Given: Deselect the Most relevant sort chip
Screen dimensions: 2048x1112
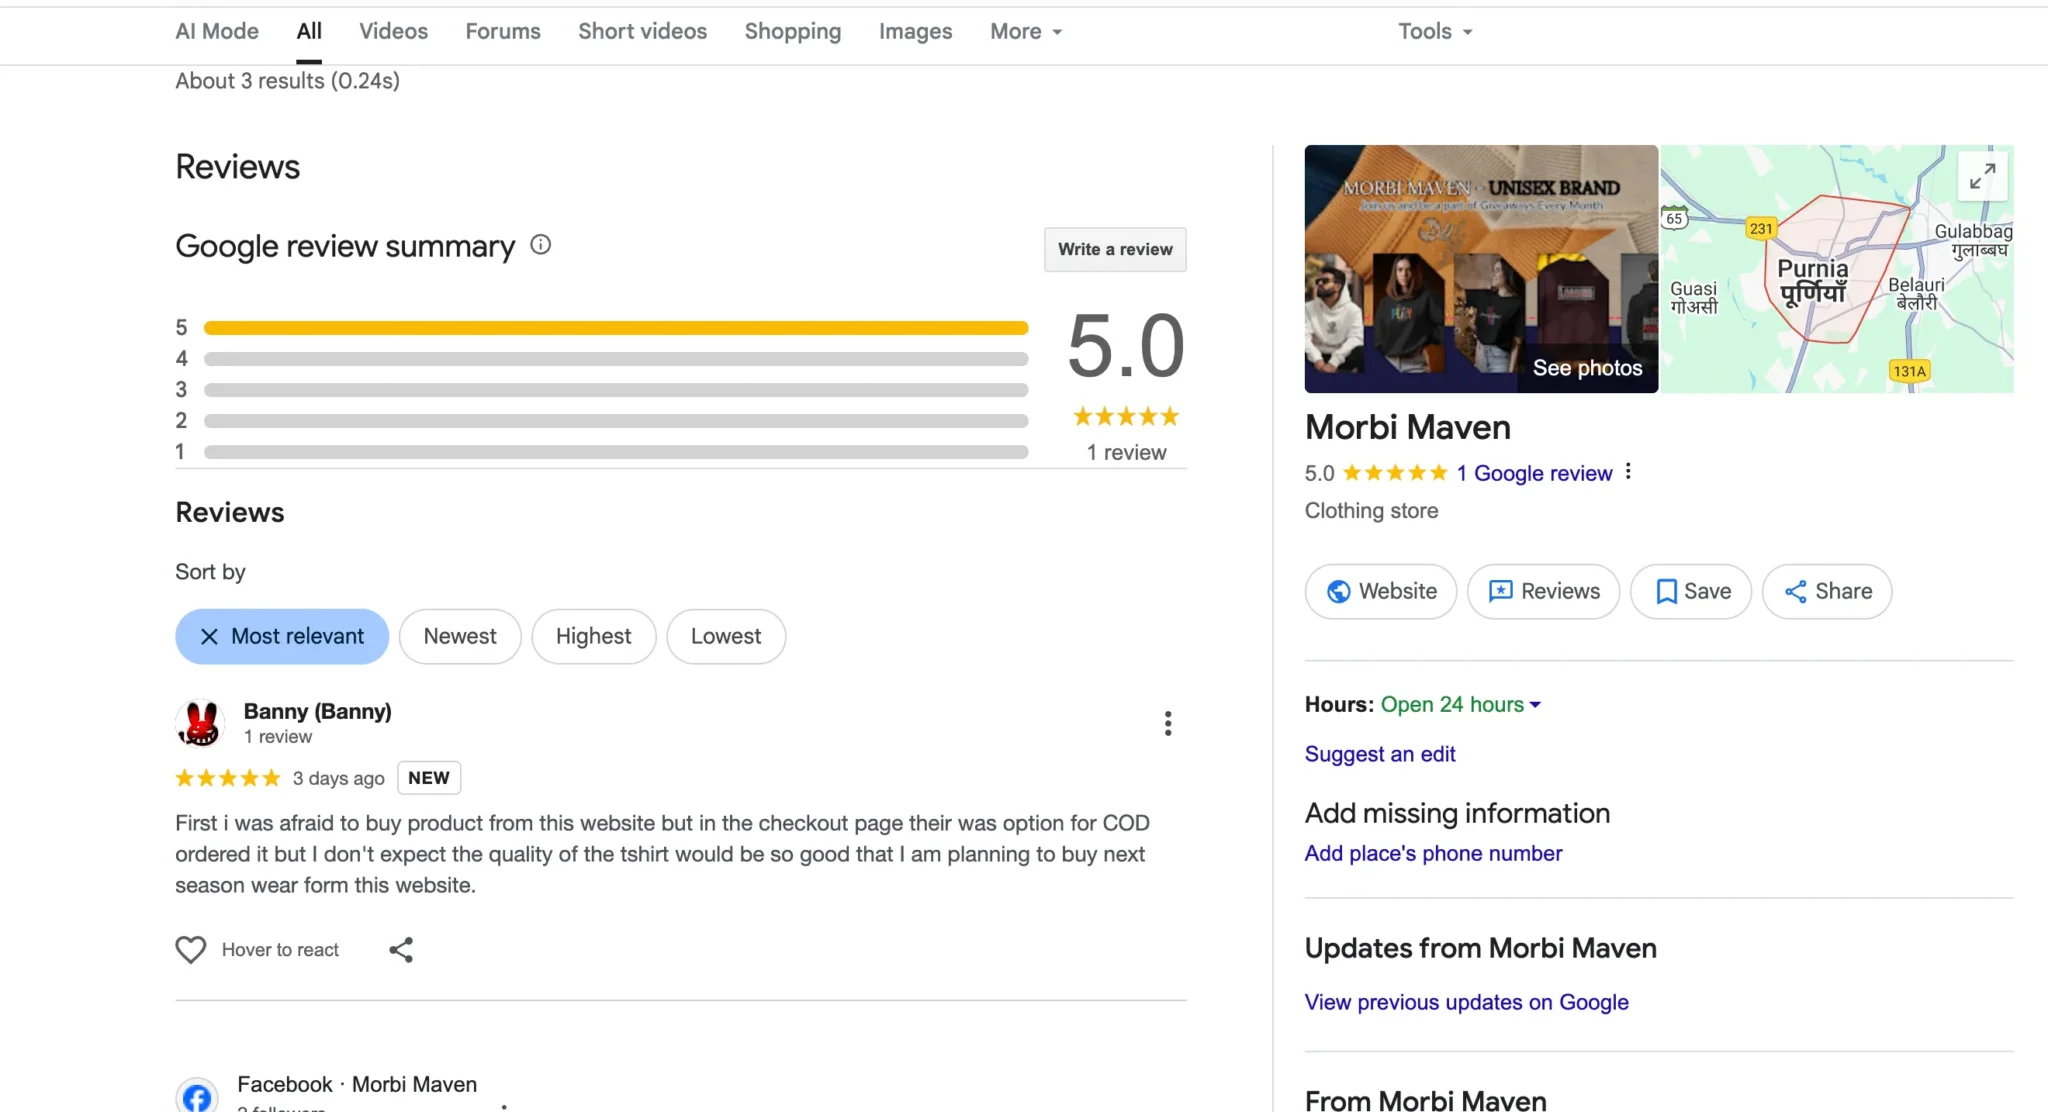Looking at the screenshot, I should click(282, 636).
